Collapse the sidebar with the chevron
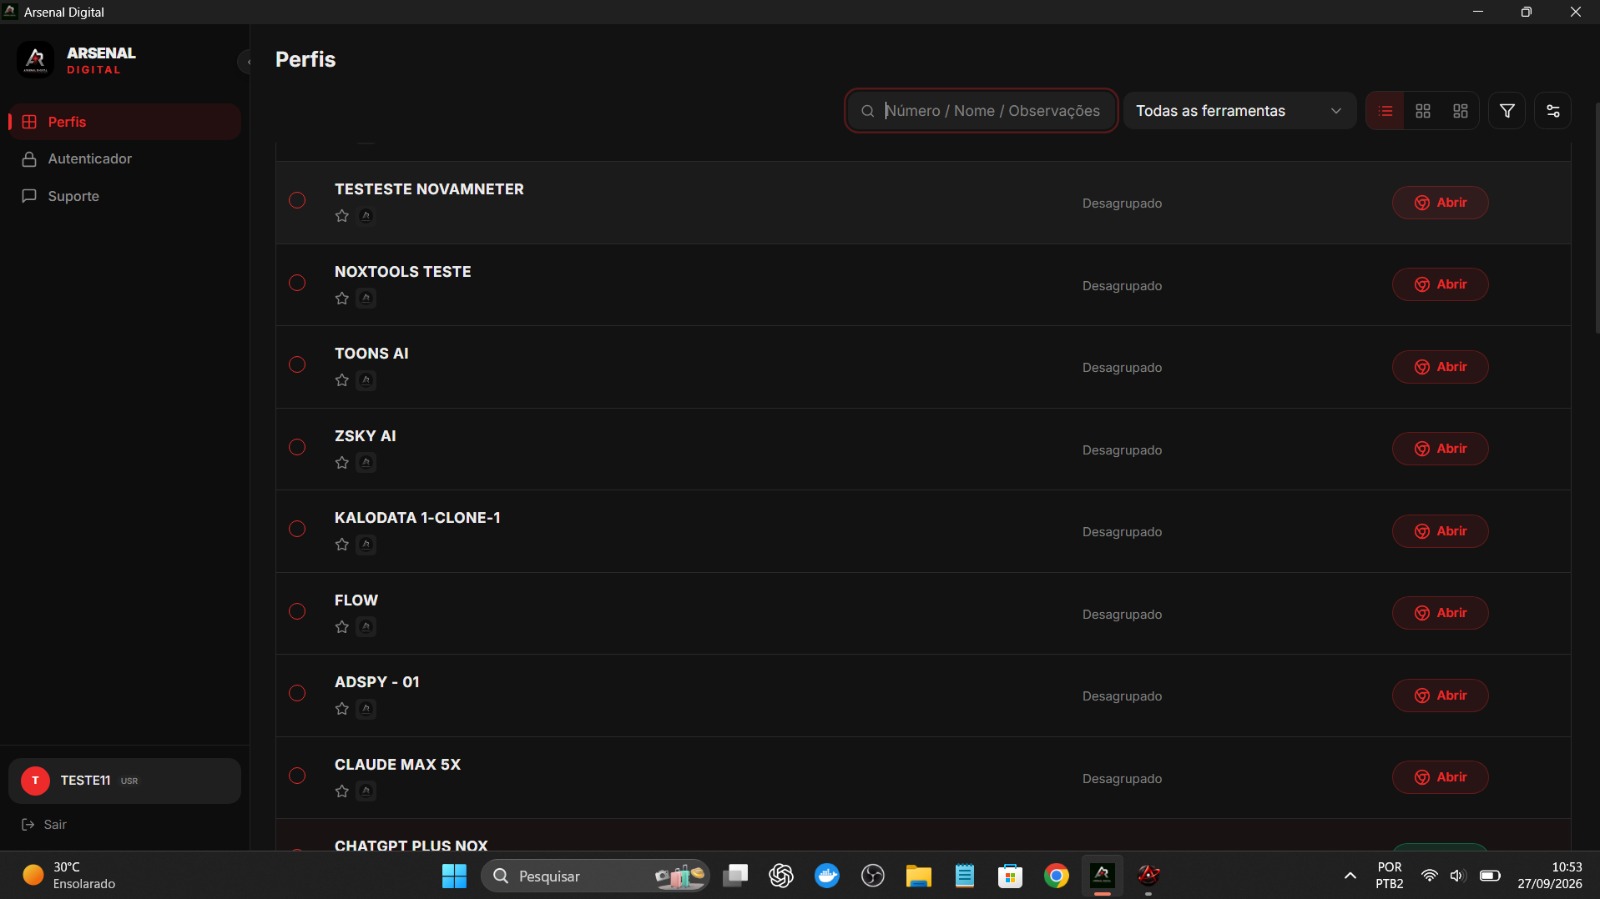The height and width of the screenshot is (899, 1600). (x=246, y=62)
